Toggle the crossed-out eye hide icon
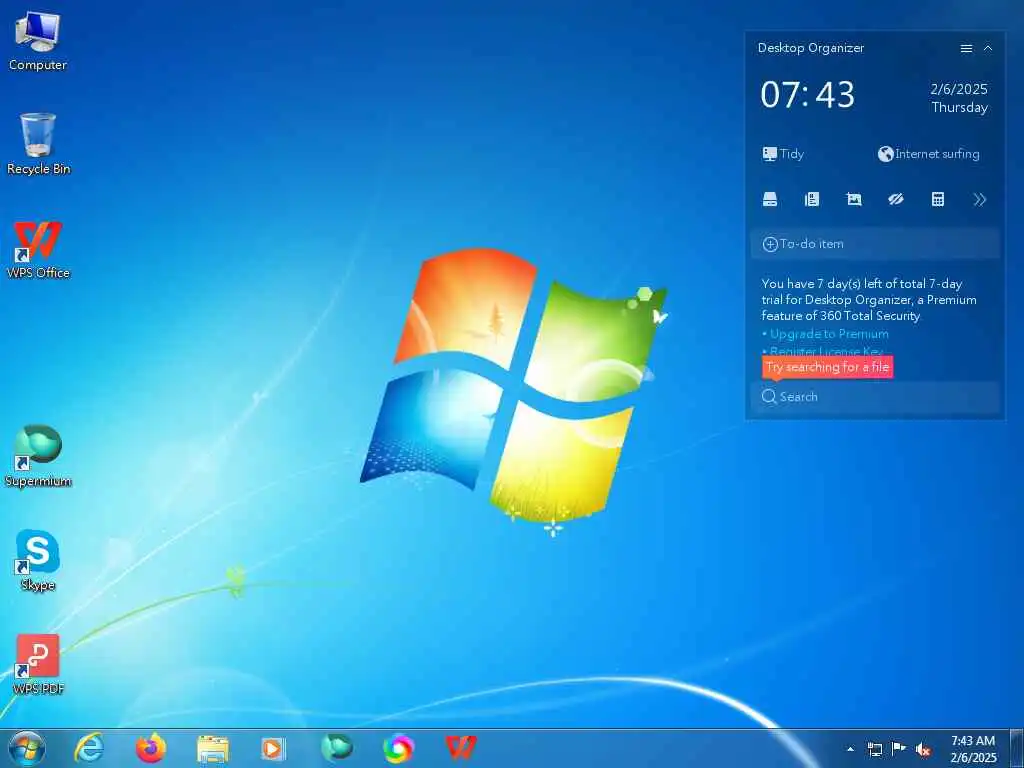 click(x=895, y=200)
